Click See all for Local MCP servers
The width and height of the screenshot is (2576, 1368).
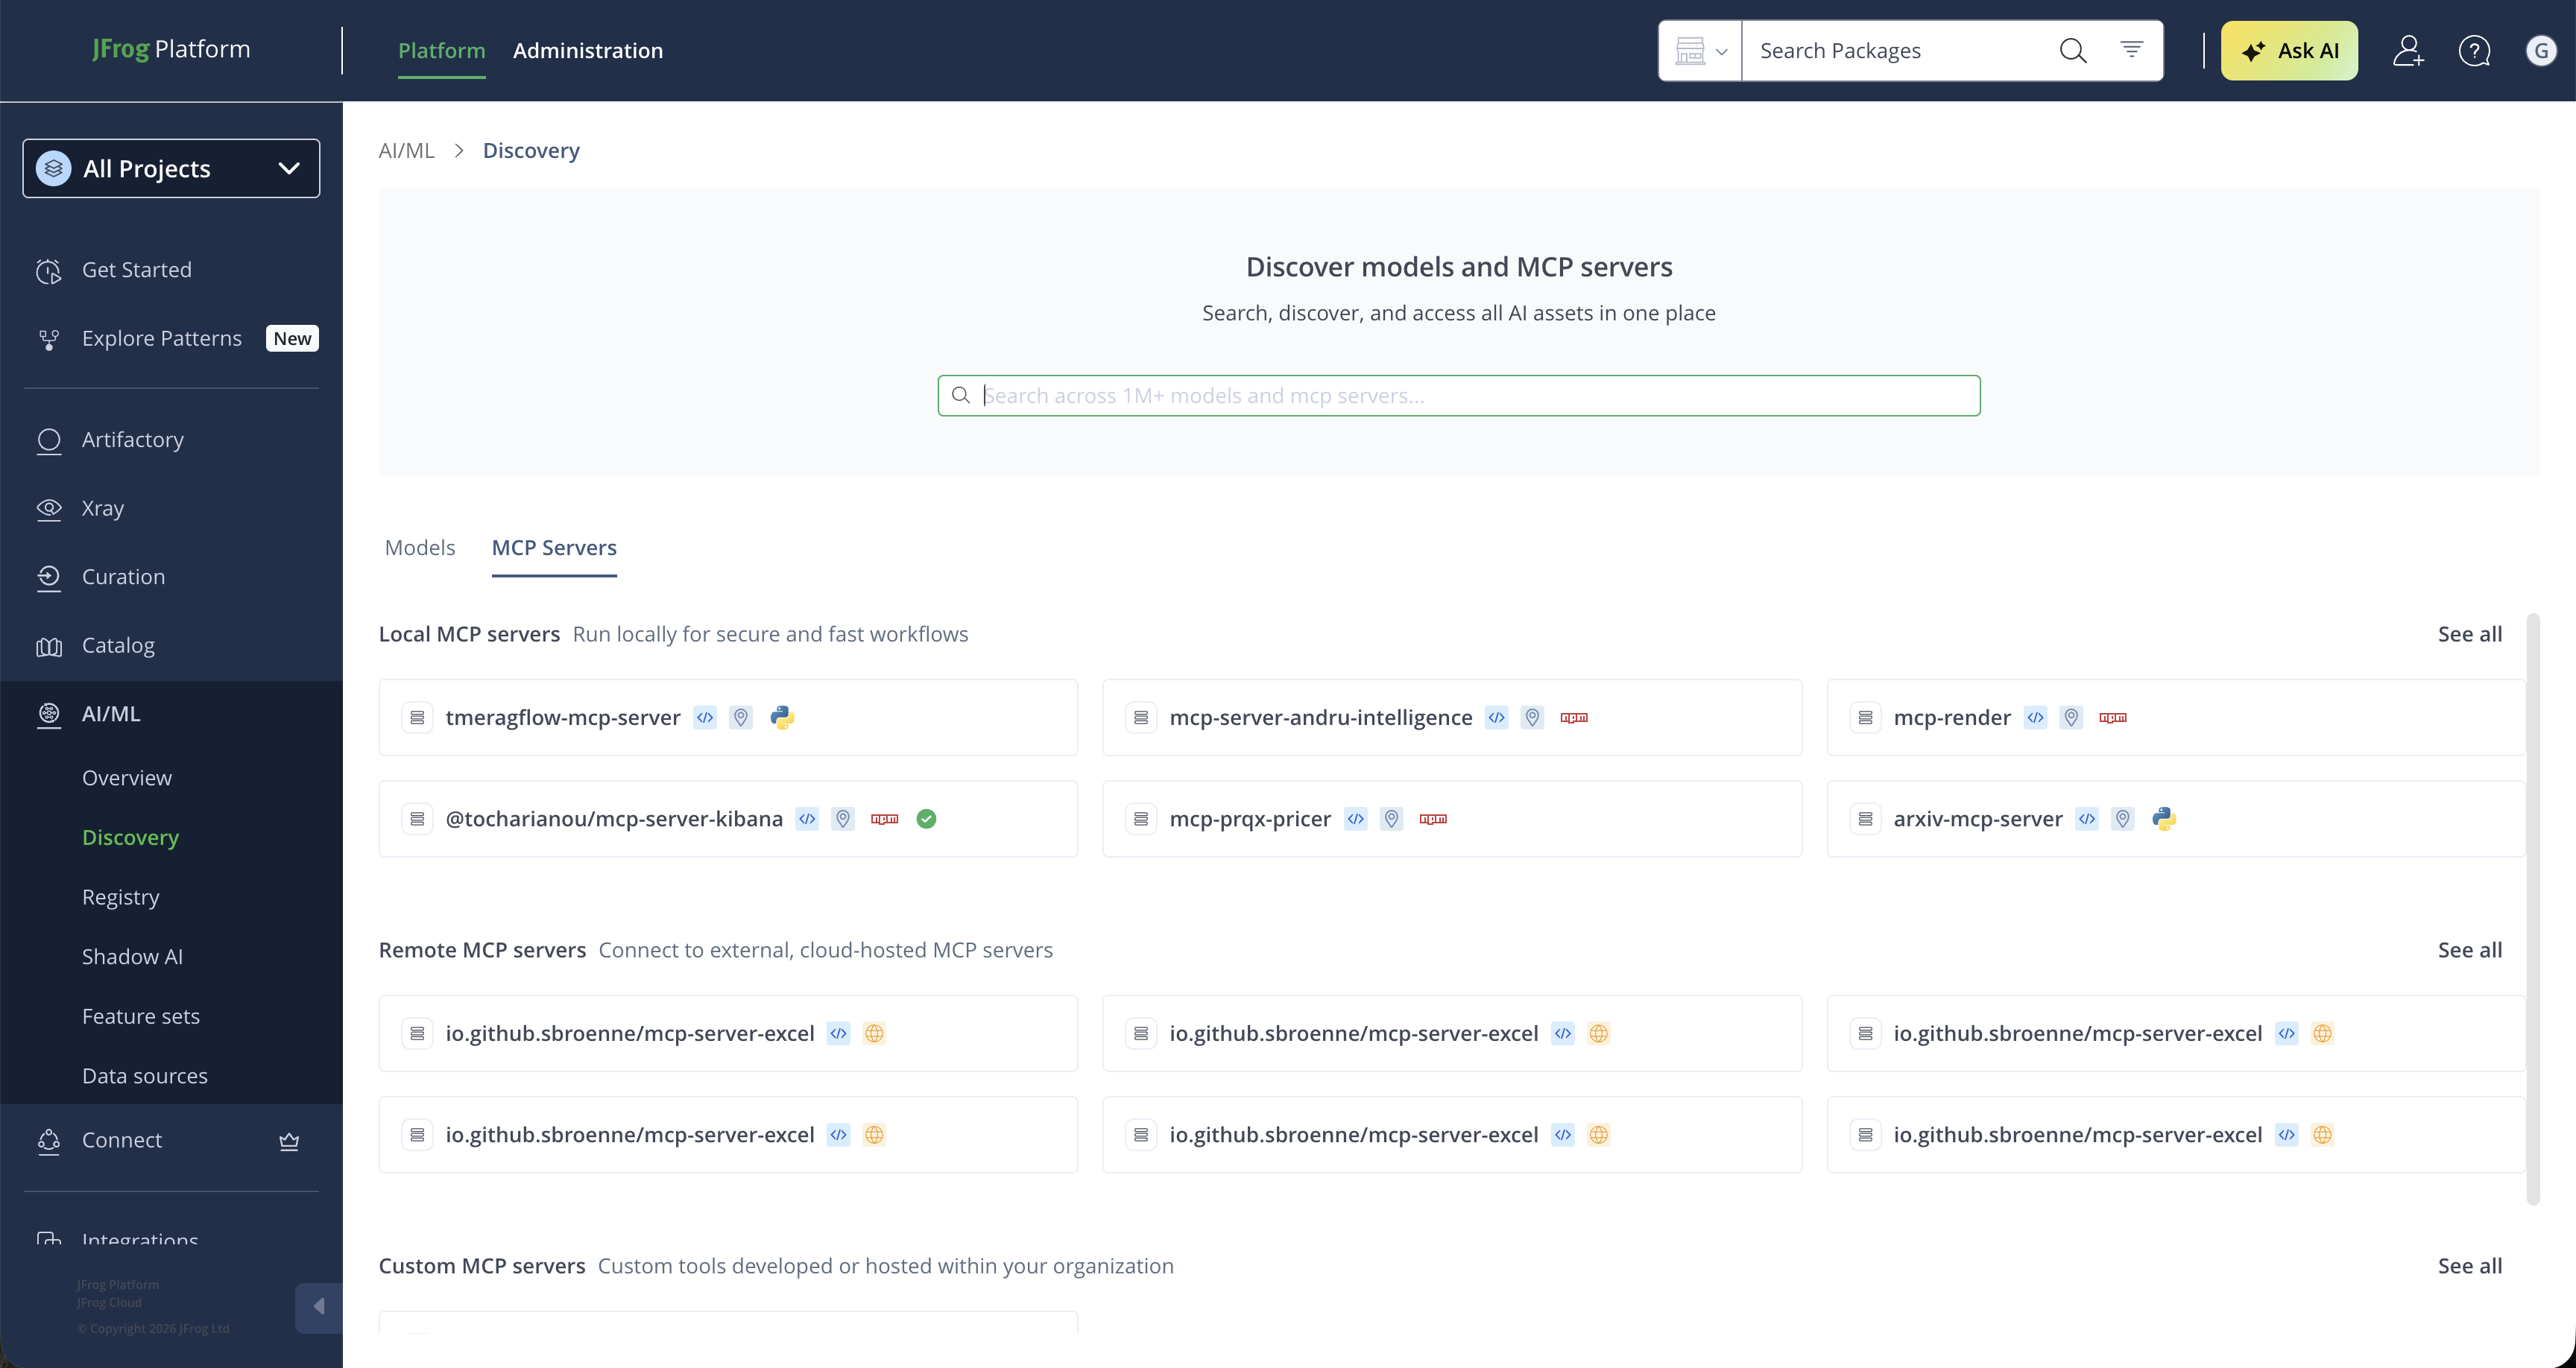pyautogui.click(x=2469, y=634)
